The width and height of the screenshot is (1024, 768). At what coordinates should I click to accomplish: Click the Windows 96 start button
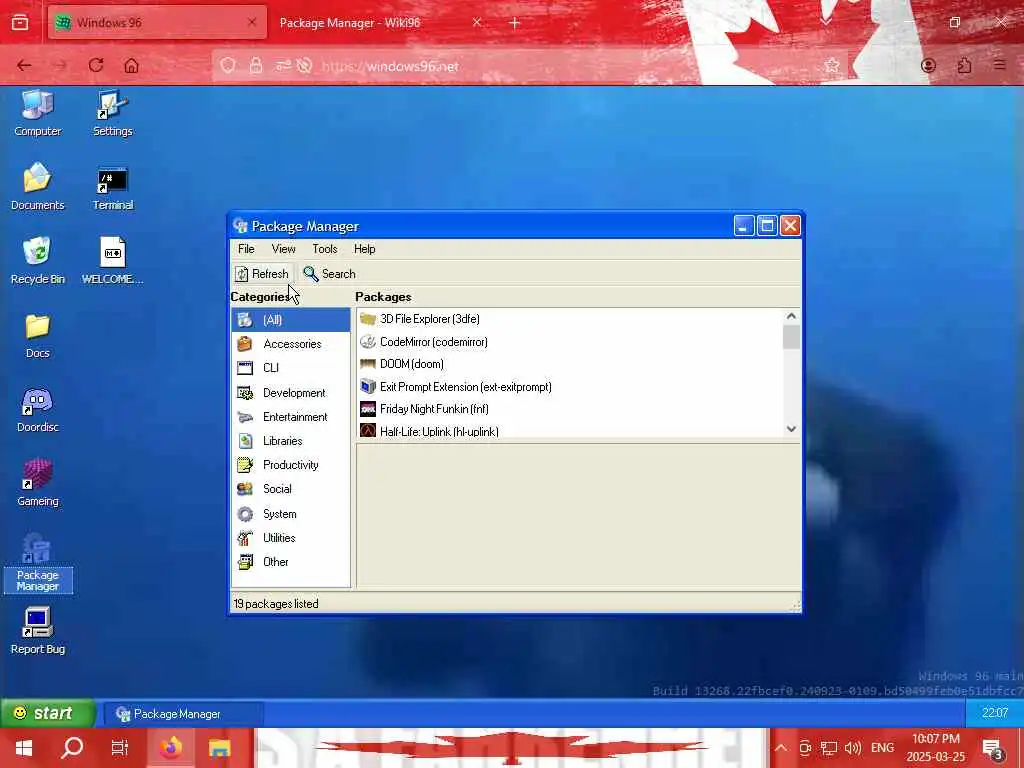(x=48, y=713)
